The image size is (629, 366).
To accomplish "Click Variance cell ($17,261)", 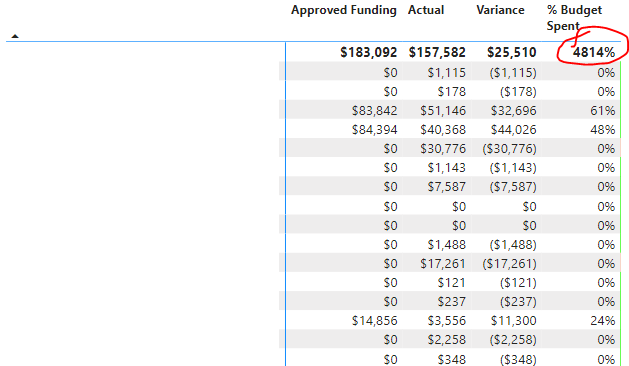I will pyautogui.click(x=509, y=263).
